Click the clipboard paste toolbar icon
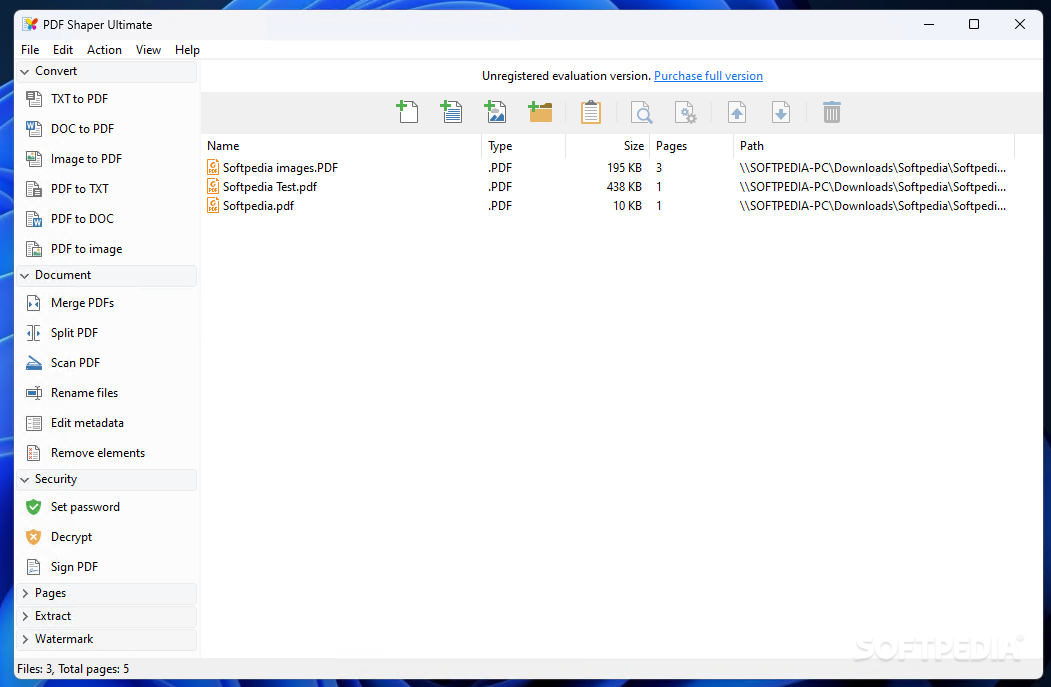Image resolution: width=1051 pixels, height=687 pixels. (x=591, y=112)
